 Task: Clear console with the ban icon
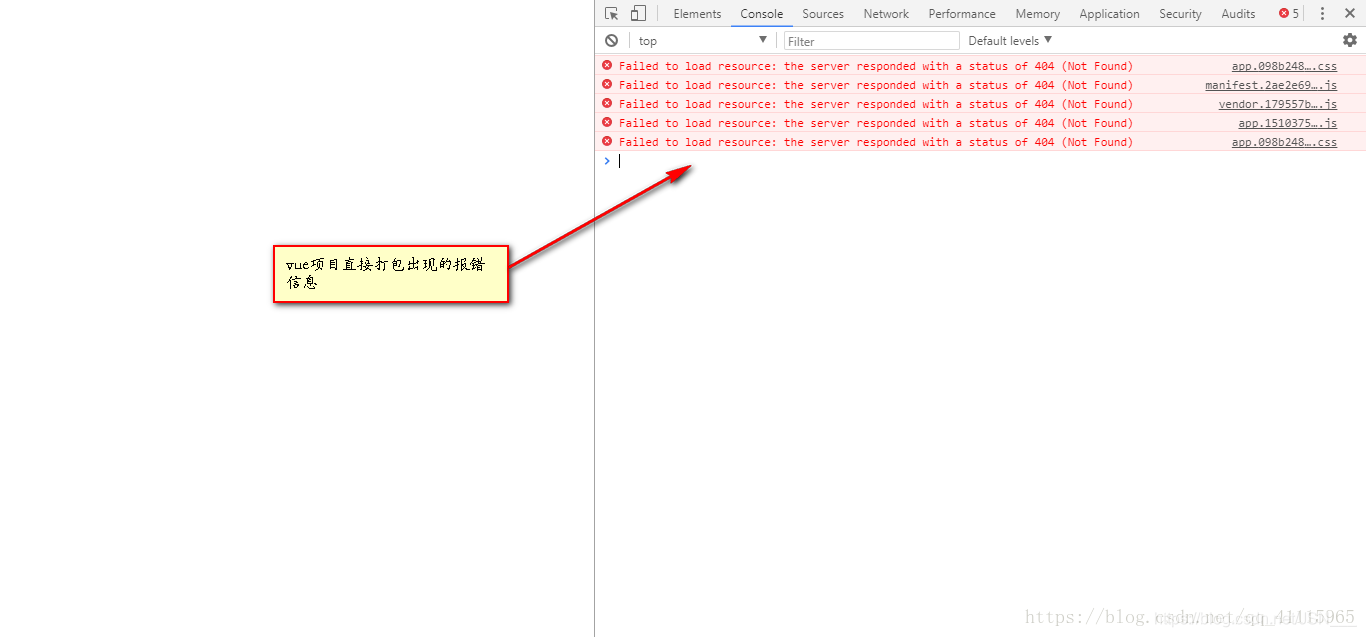click(611, 40)
